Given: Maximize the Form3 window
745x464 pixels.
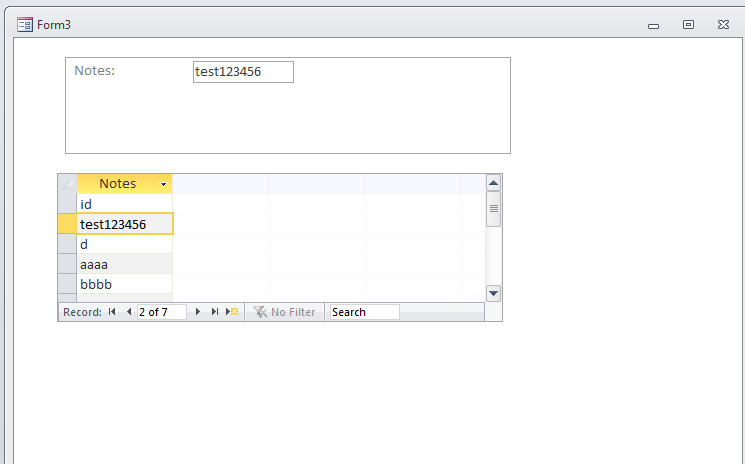Looking at the screenshot, I should (x=688, y=25).
